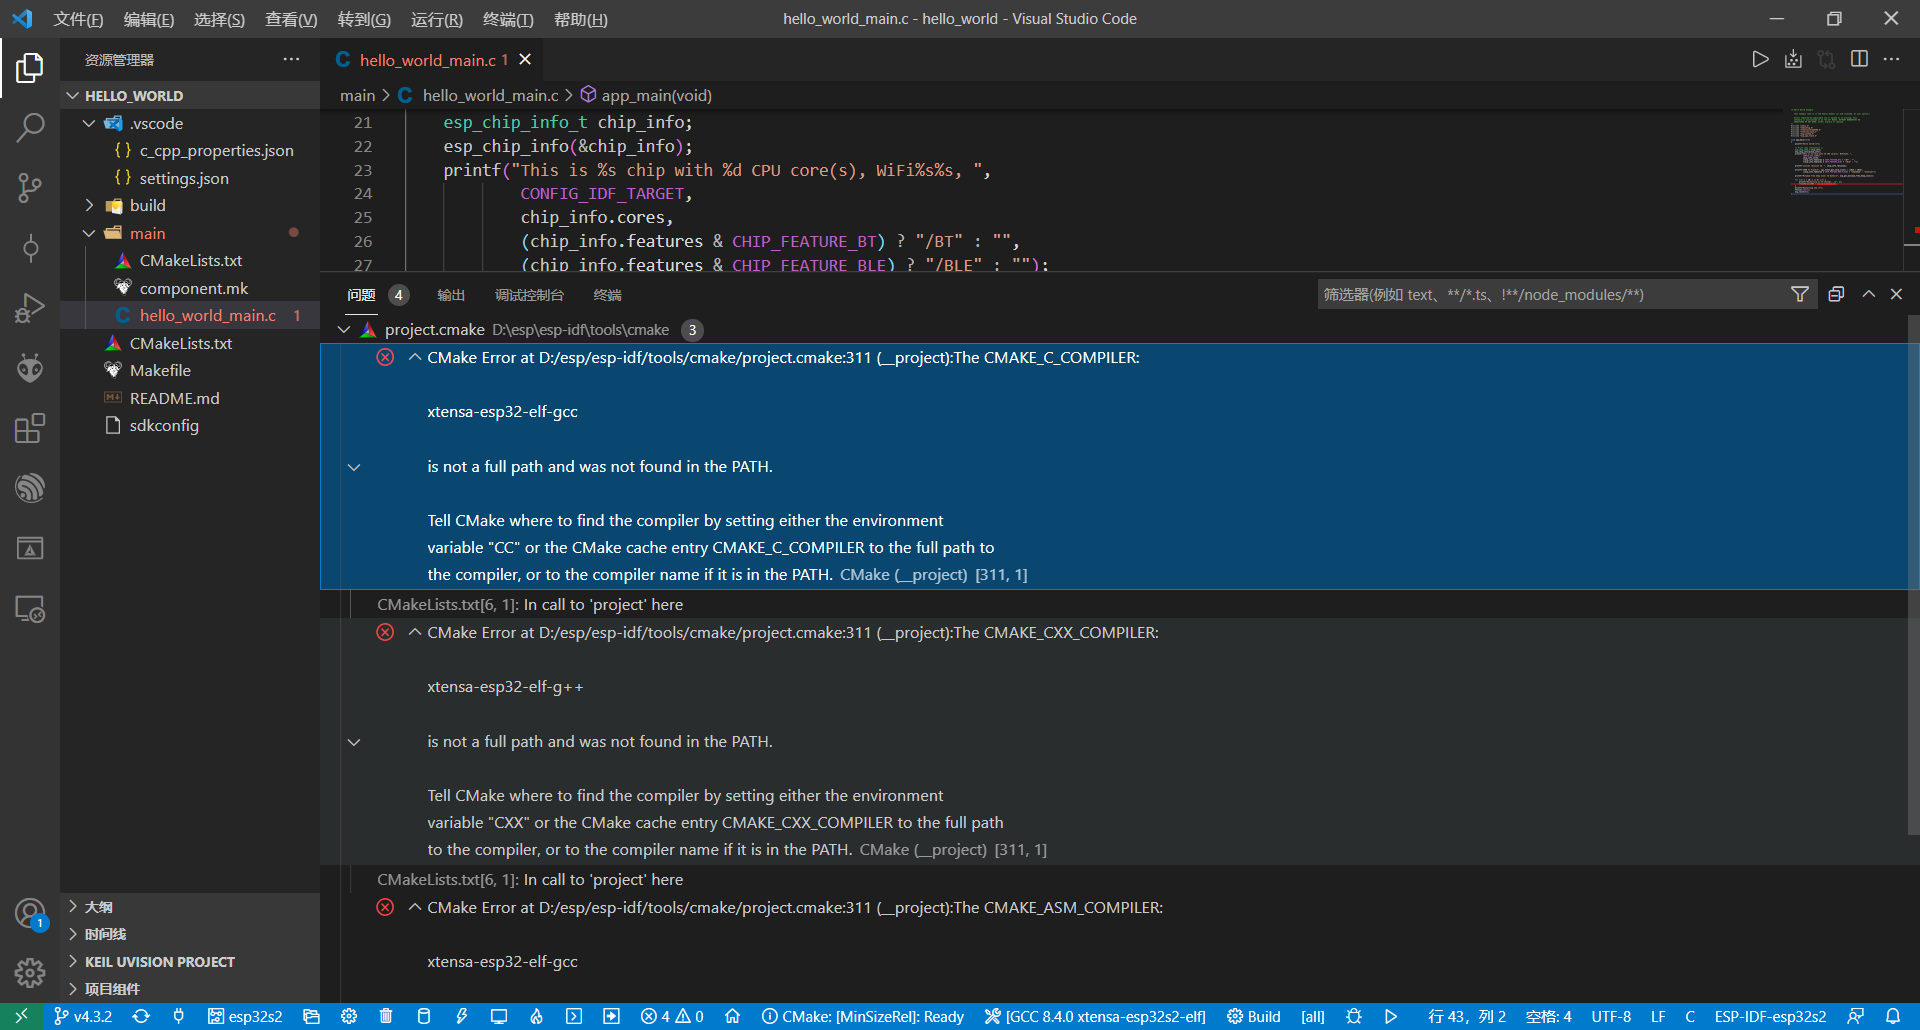
Task: Open the PlatformIO alien-head icon
Action: pos(30,368)
